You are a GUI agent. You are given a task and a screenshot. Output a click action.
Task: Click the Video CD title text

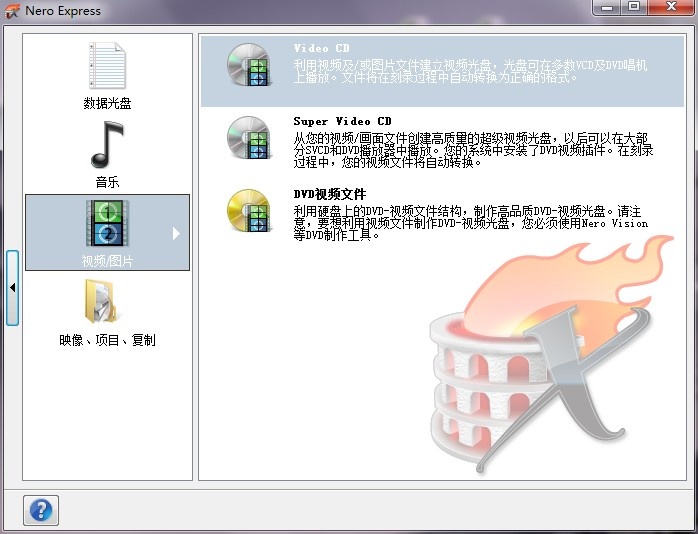click(321, 48)
